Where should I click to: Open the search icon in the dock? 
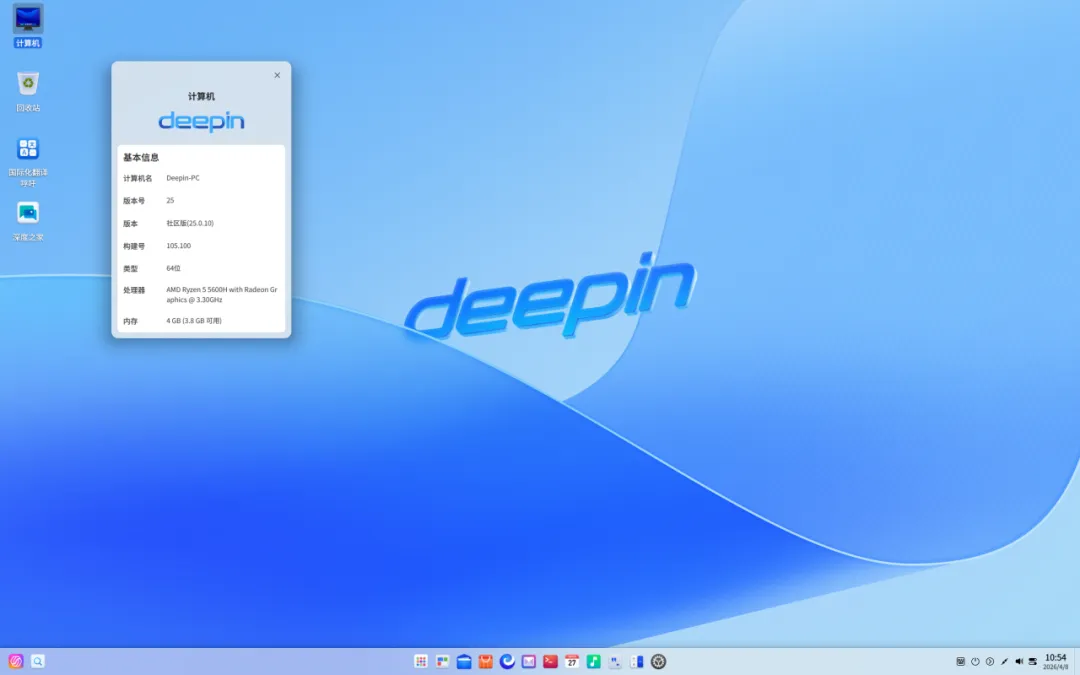[x=38, y=661]
